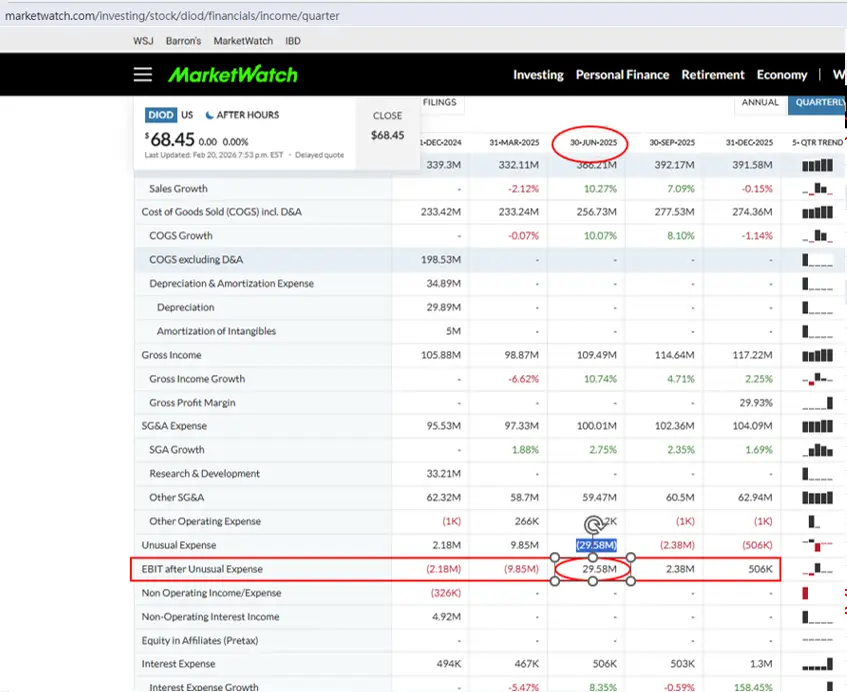Click the Filings tab
The width and height of the screenshot is (847, 692).
(440, 102)
